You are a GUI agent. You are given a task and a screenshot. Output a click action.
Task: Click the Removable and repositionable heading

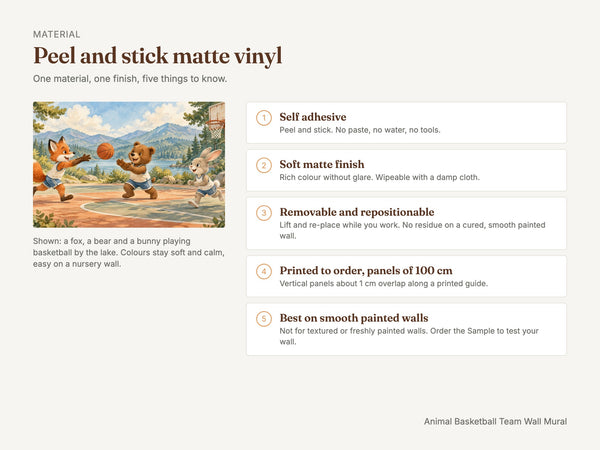357,212
